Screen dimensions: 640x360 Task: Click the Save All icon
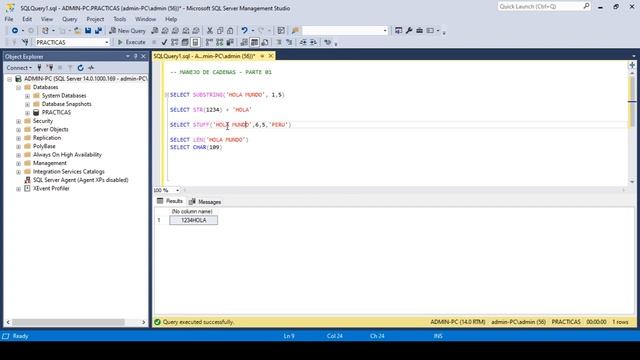98,31
